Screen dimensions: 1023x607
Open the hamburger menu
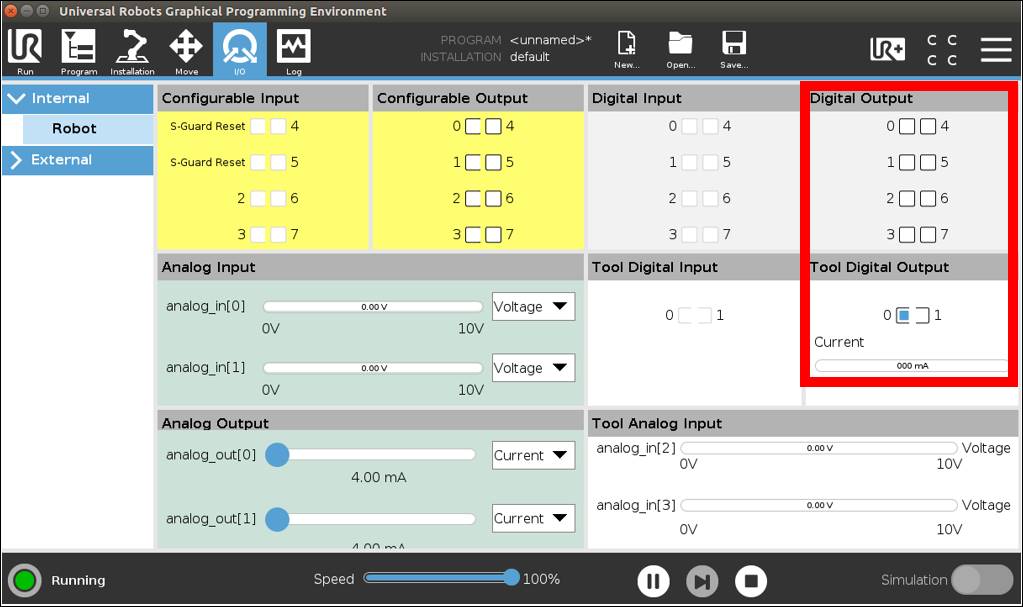(x=996, y=50)
